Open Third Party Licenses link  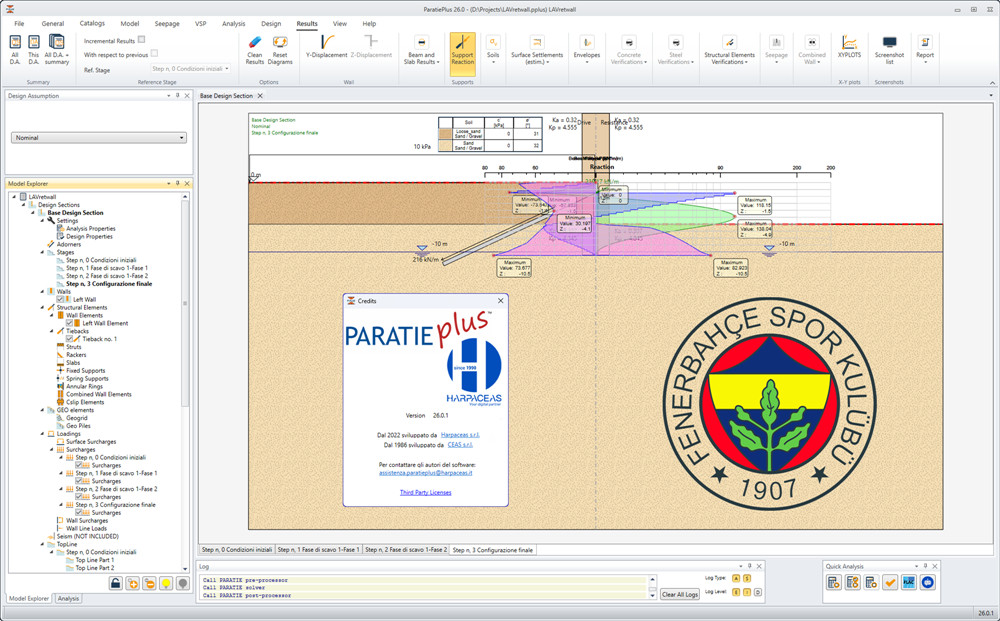425,492
